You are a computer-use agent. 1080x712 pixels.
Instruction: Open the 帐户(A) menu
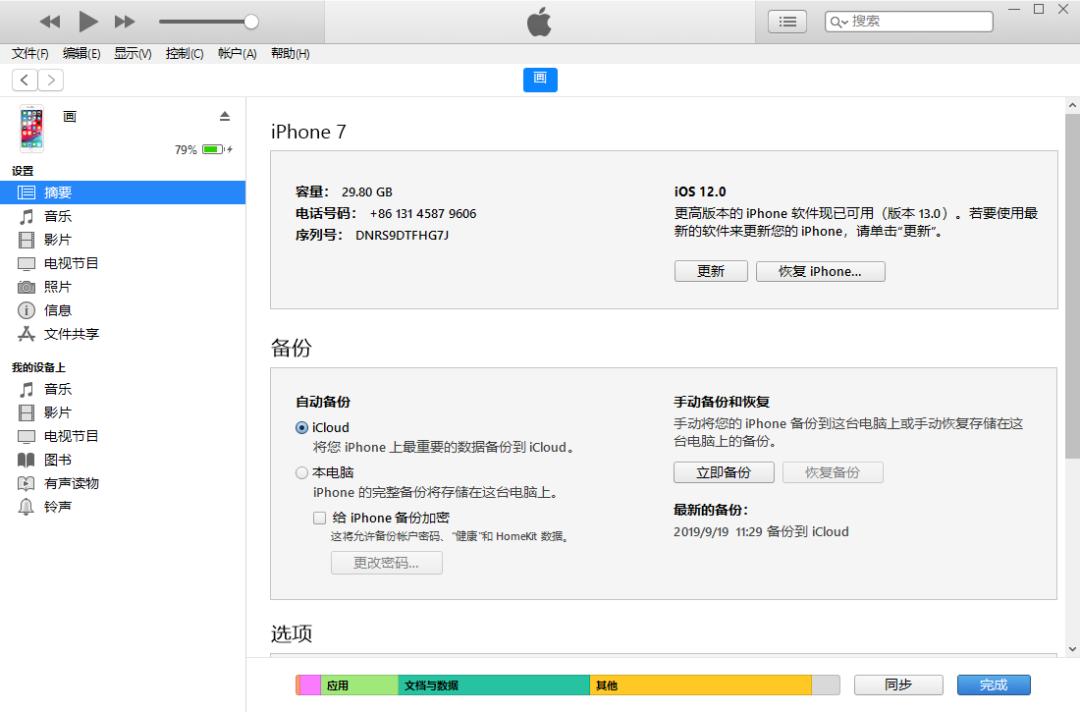click(236, 53)
